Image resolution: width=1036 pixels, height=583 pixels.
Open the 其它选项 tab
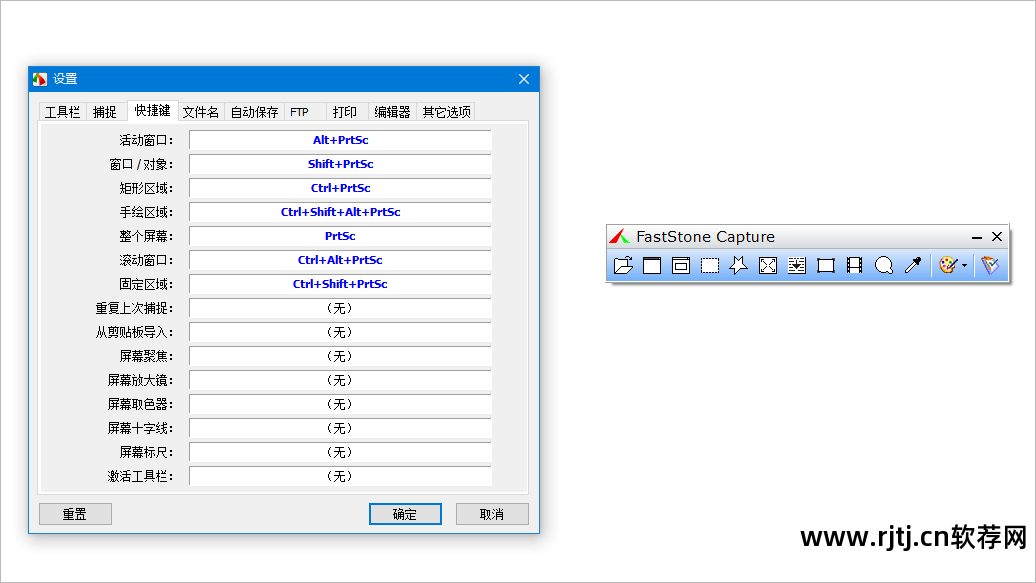click(x=447, y=112)
